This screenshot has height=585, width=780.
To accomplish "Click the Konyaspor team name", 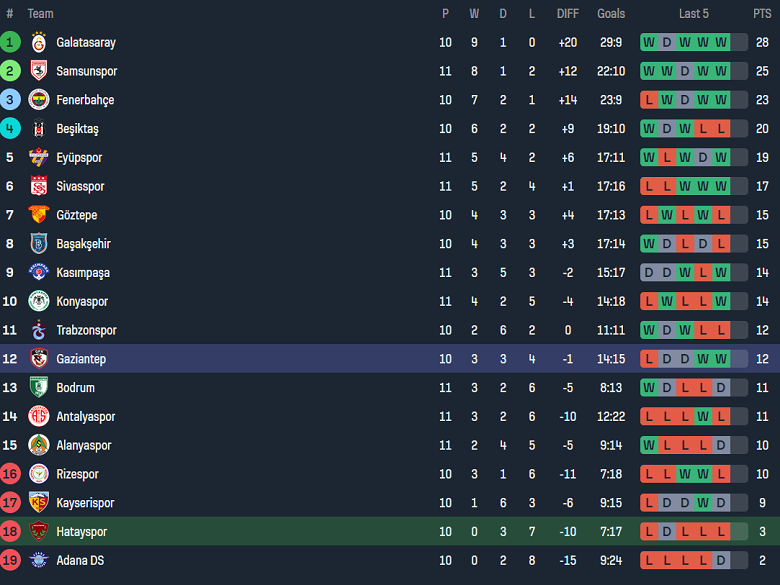I will 82,302.
